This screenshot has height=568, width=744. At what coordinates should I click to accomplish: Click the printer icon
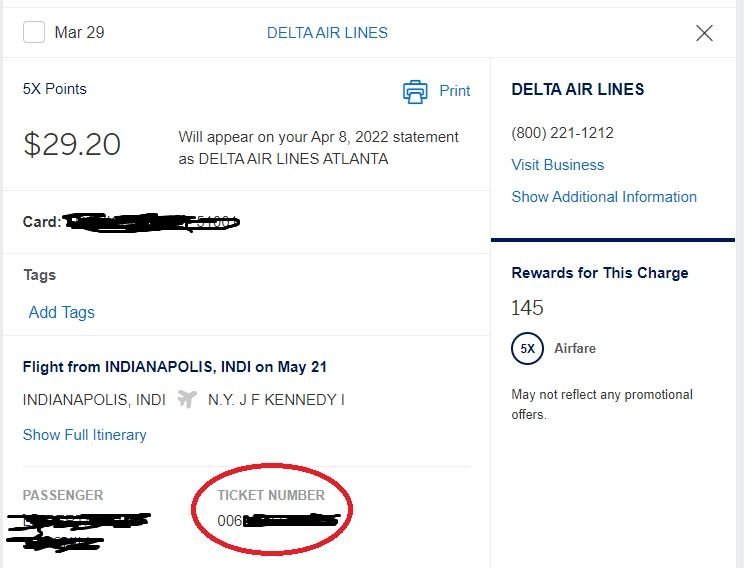[x=414, y=91]
